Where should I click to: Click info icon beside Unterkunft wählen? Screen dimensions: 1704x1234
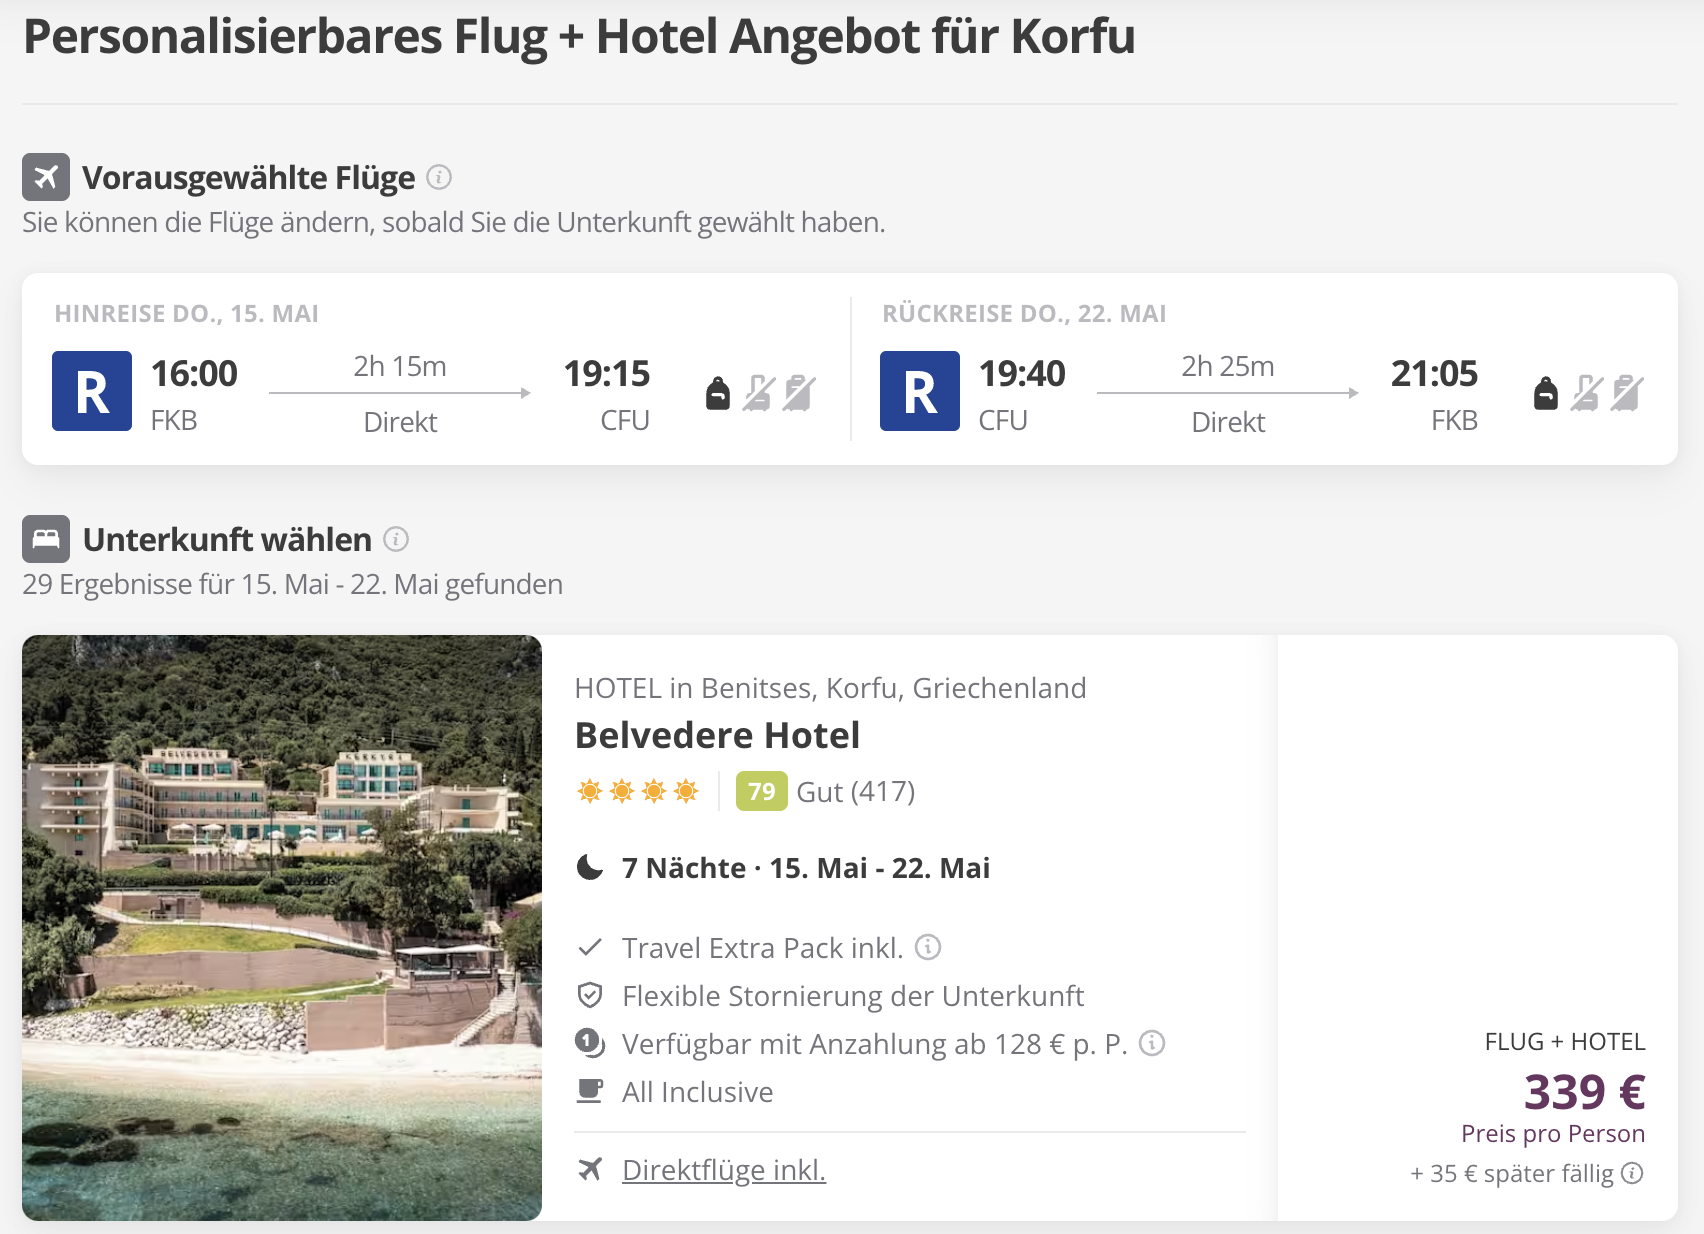(396, 540)
